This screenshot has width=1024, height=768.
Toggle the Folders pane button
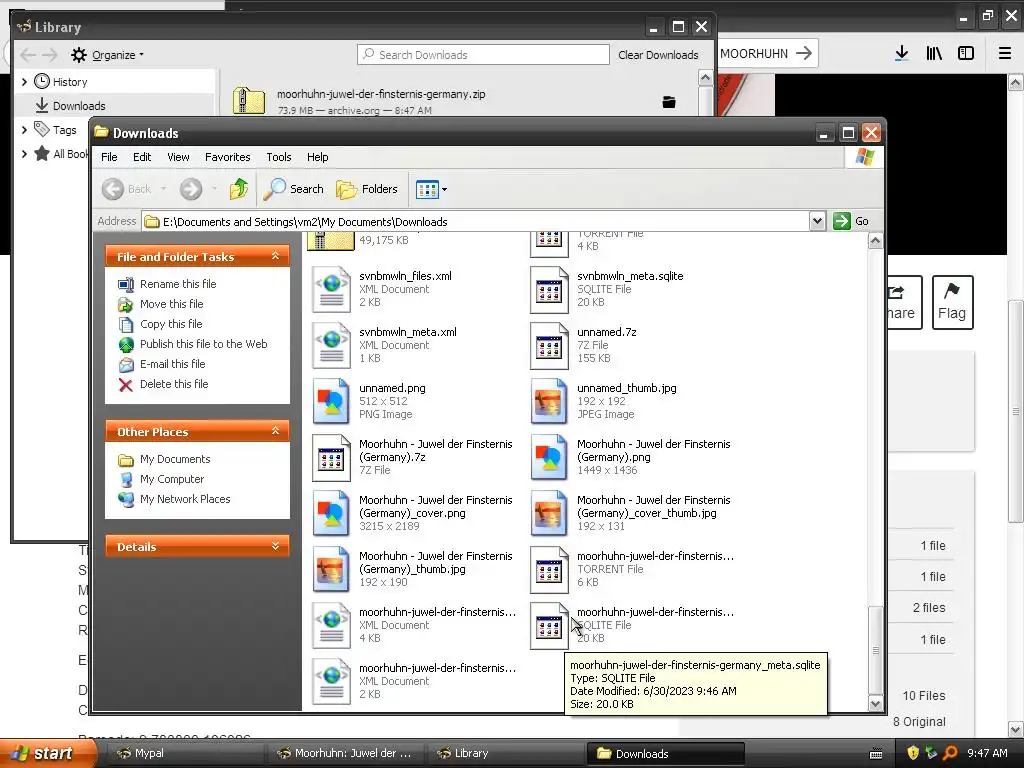(x=366, y=189)
